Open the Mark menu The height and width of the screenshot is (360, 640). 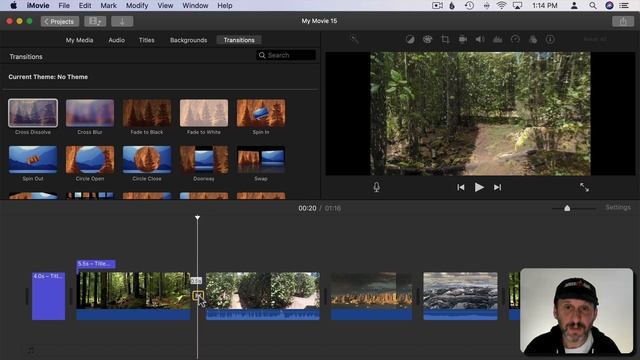point(109,6)
